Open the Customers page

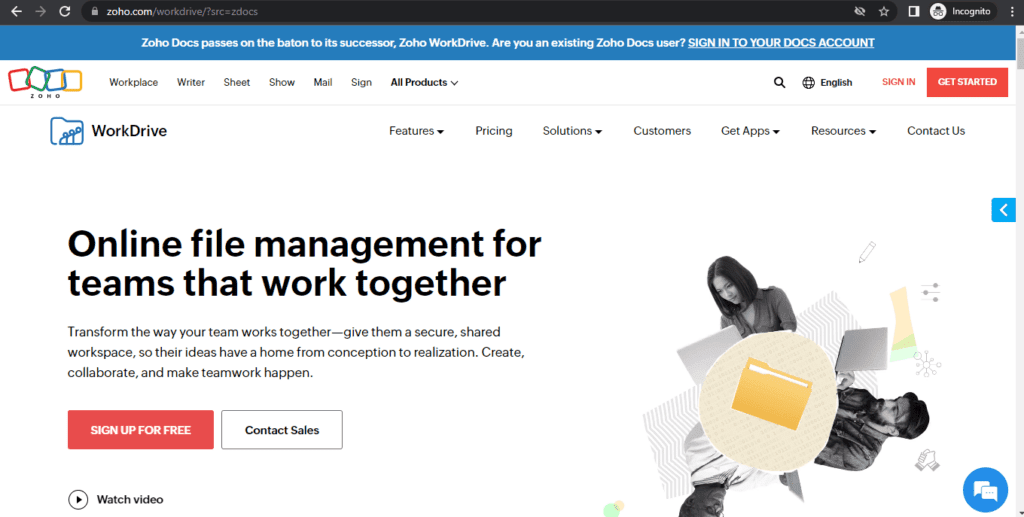[662, 131]
